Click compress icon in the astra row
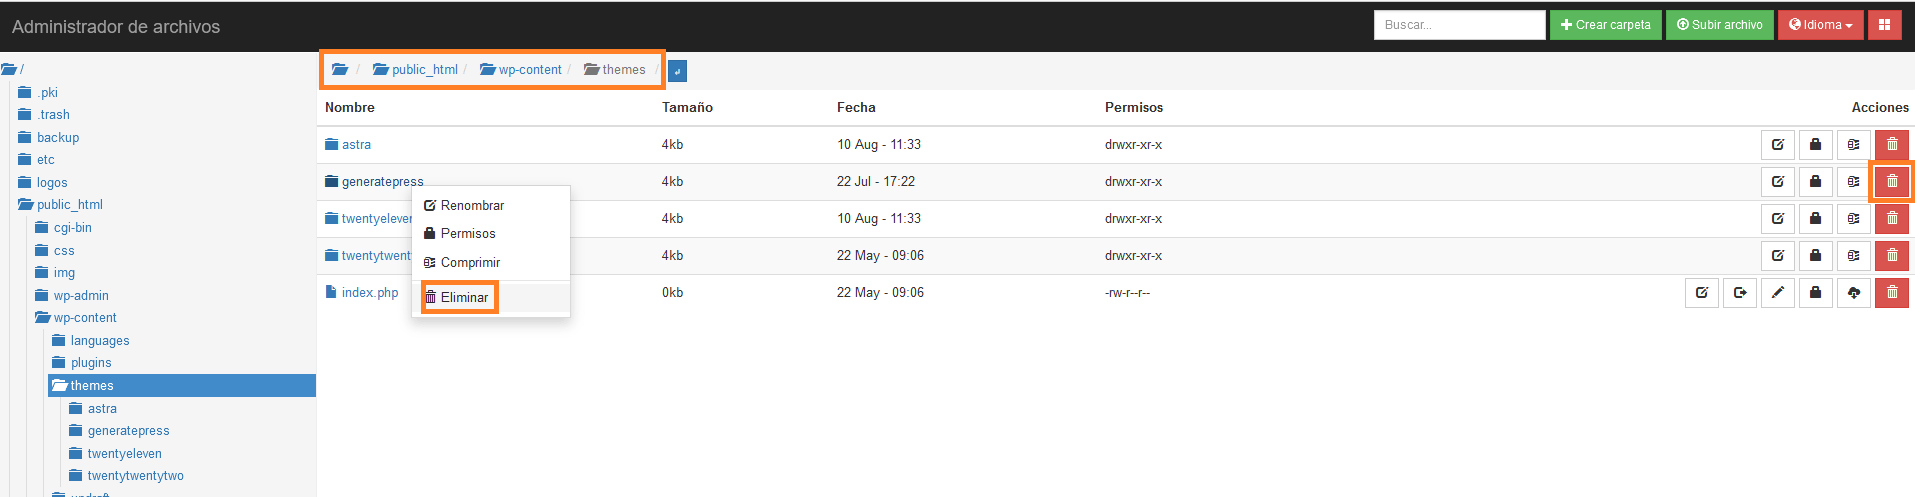This screenshot has height=497, width=1915. 1853,145
